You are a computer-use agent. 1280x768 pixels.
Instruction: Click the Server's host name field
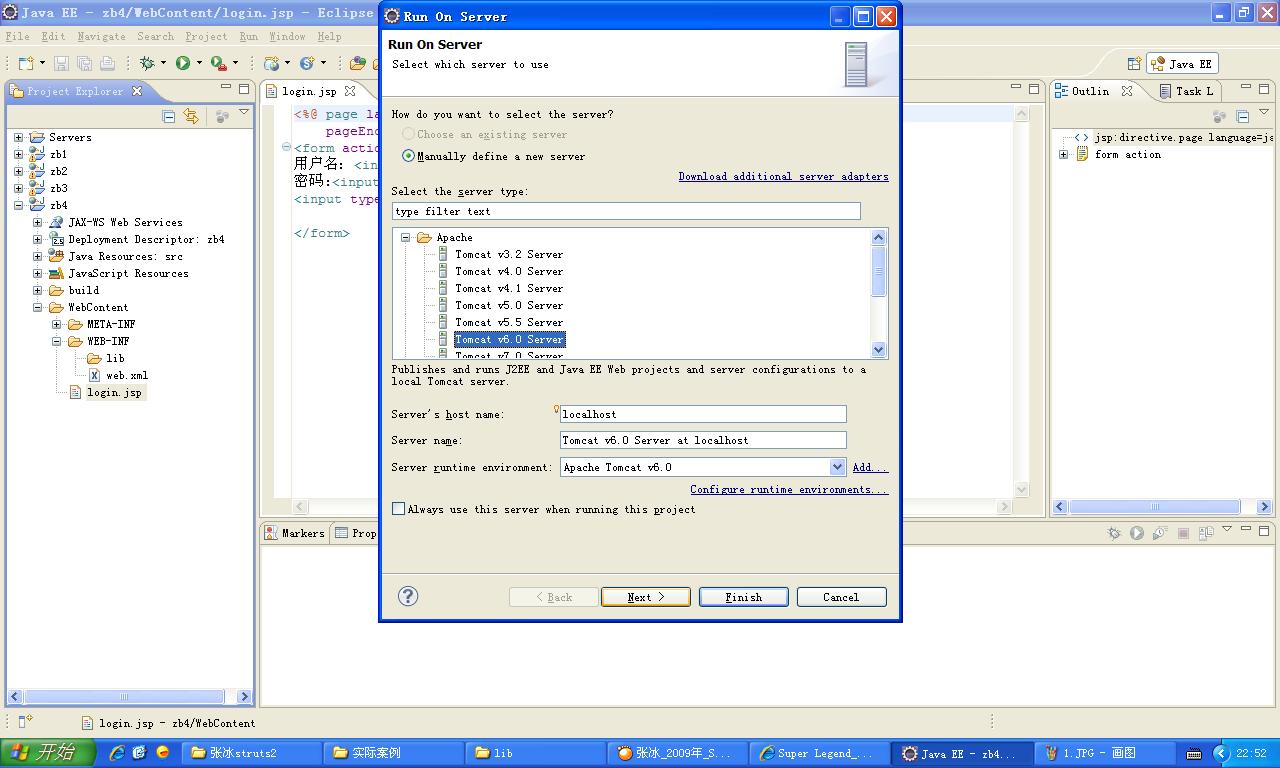tap(703, 414)
